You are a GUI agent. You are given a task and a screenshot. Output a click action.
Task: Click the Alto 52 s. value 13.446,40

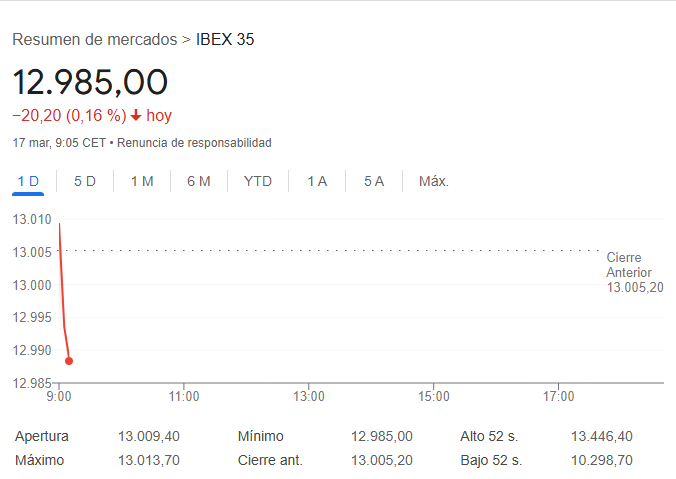[x=602, y=437]
